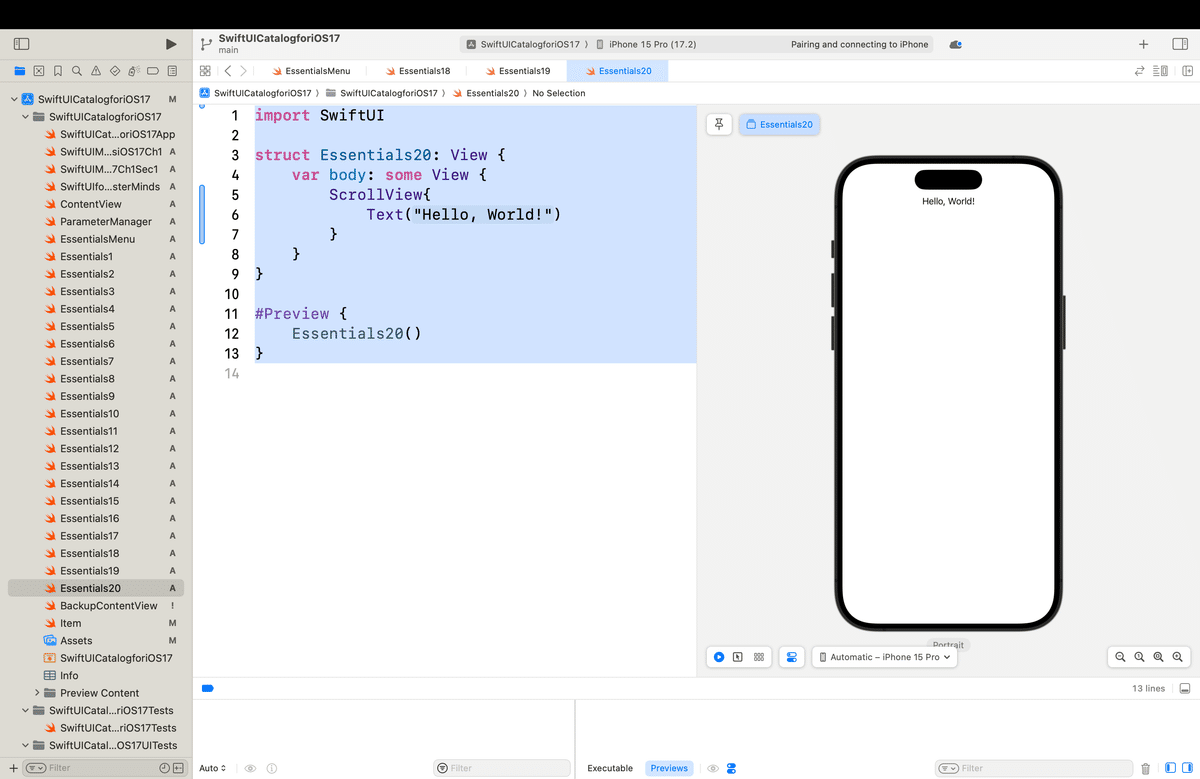Toggle the navigator sidebar button
The image size is (1200, 779).
pos(22,44)
